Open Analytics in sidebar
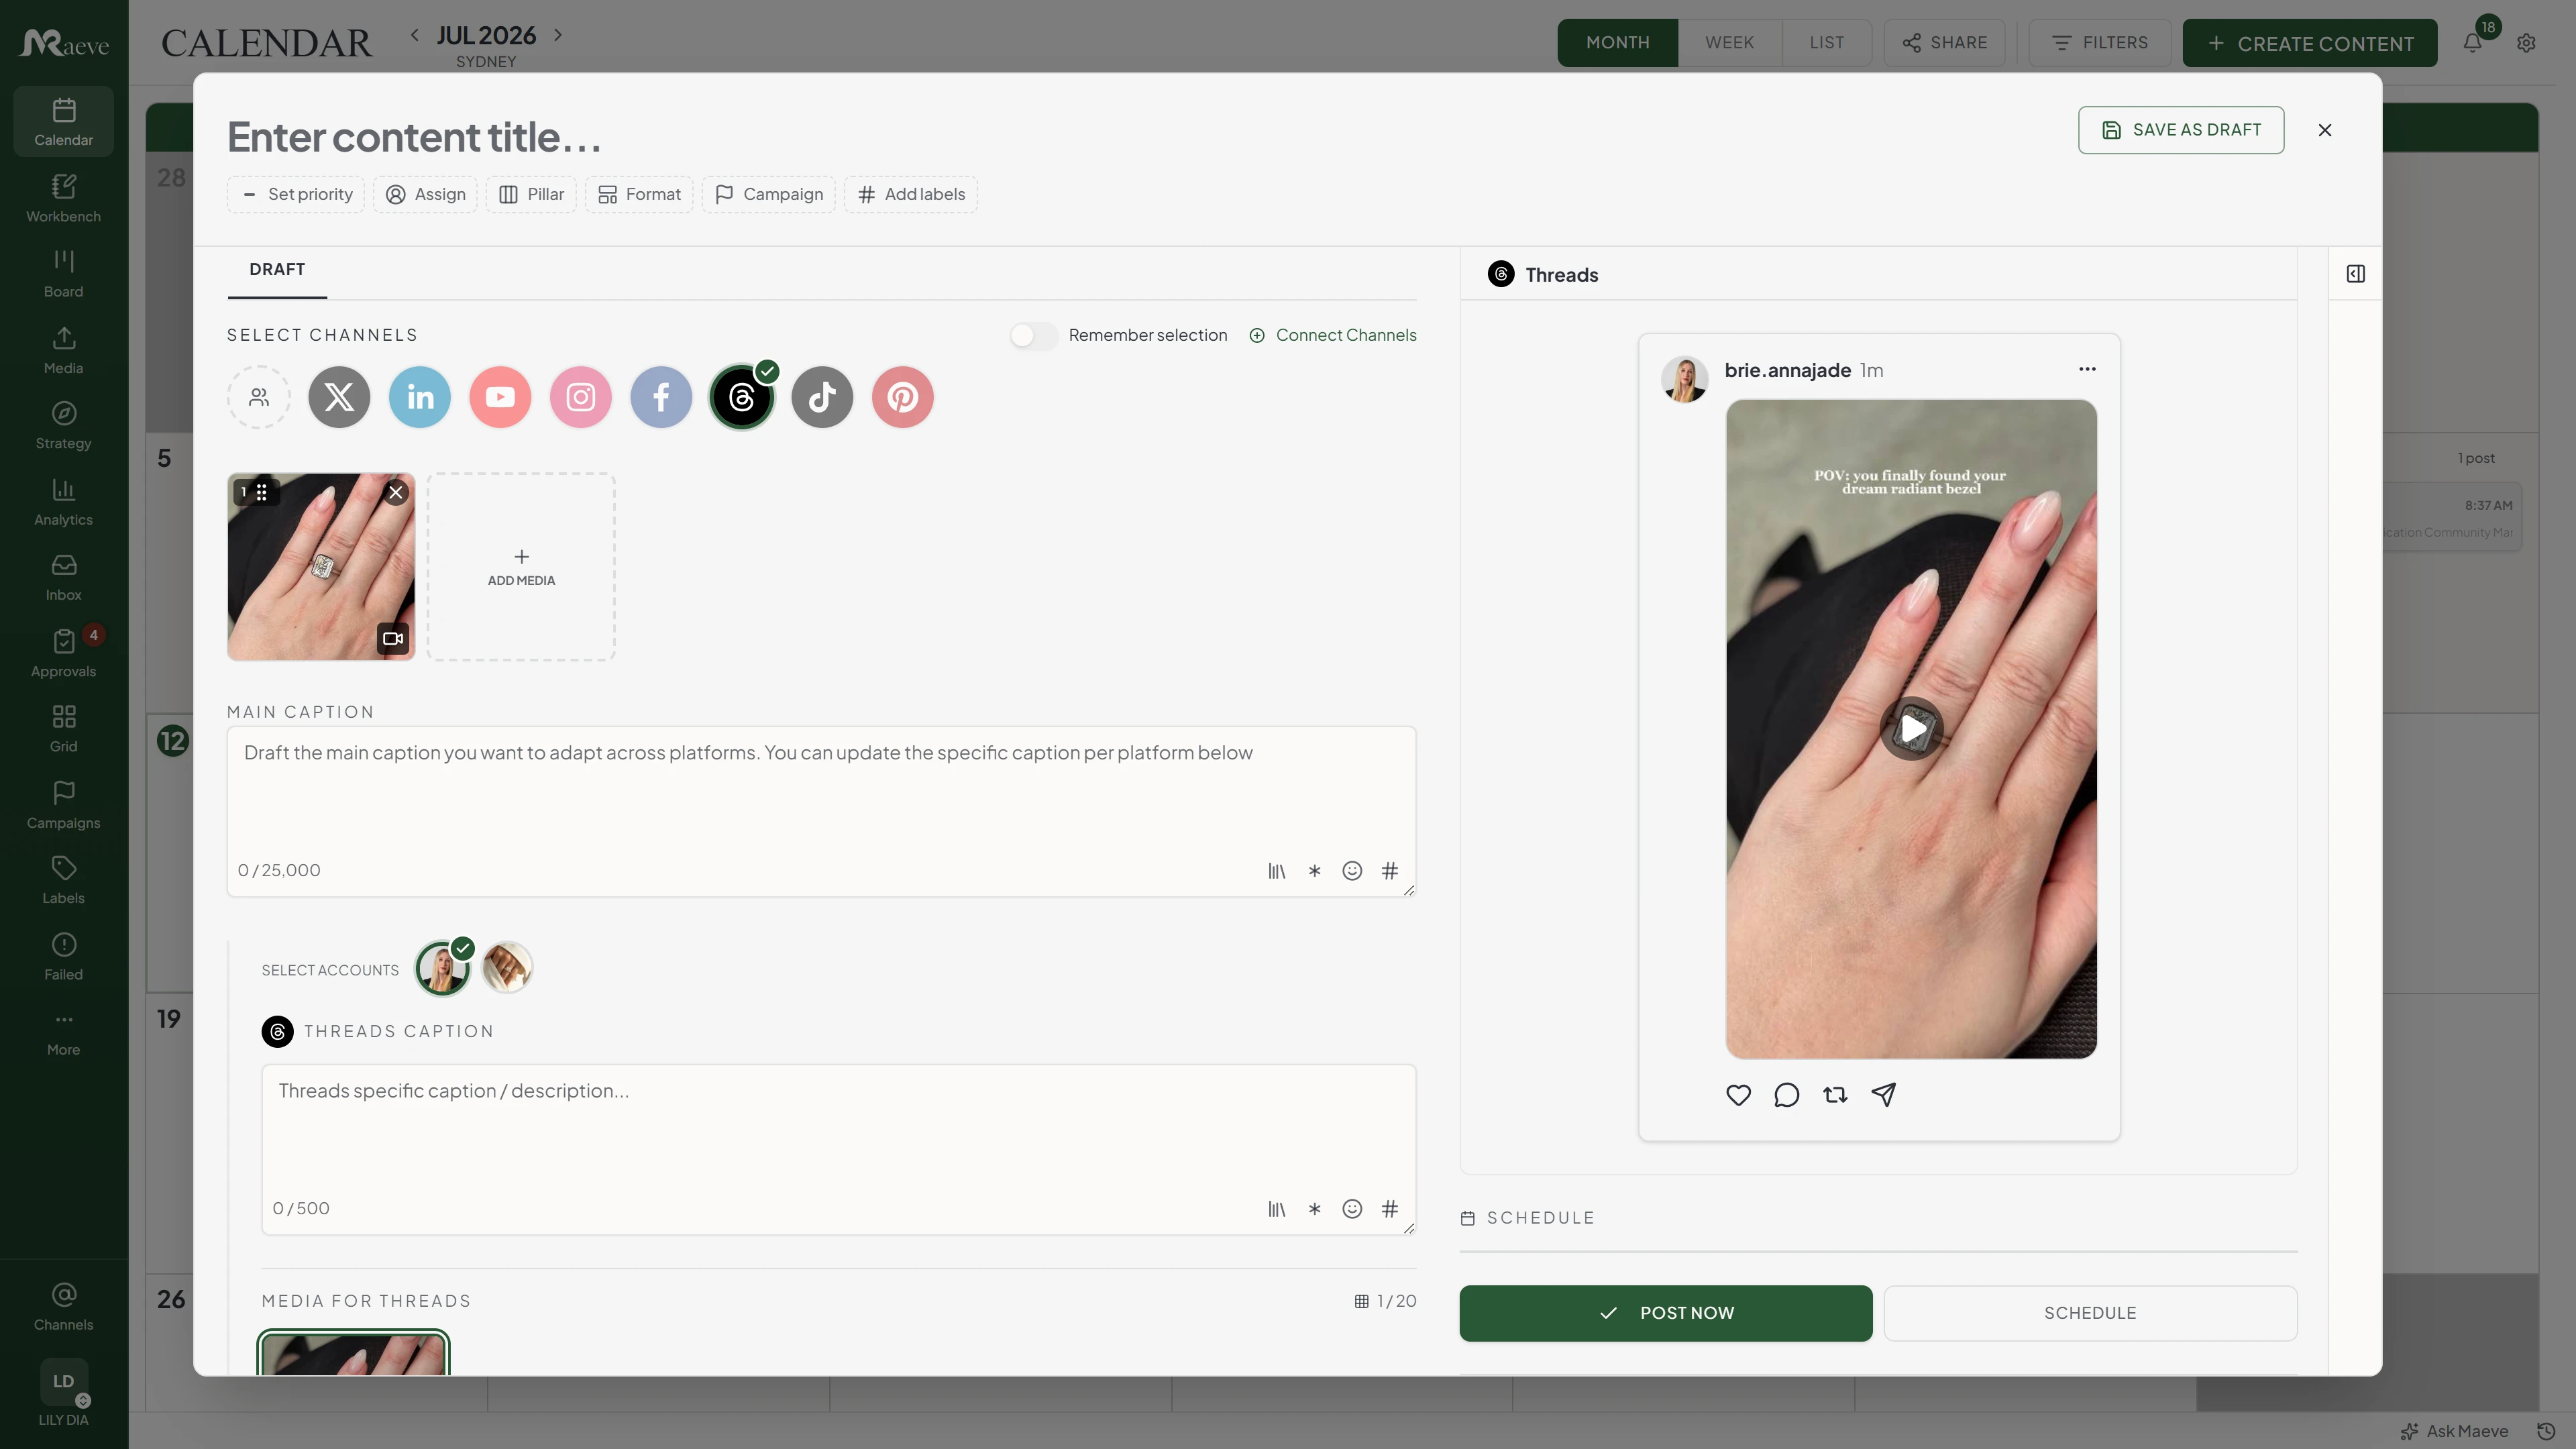2576x1449 pixels. coord(63,501)
